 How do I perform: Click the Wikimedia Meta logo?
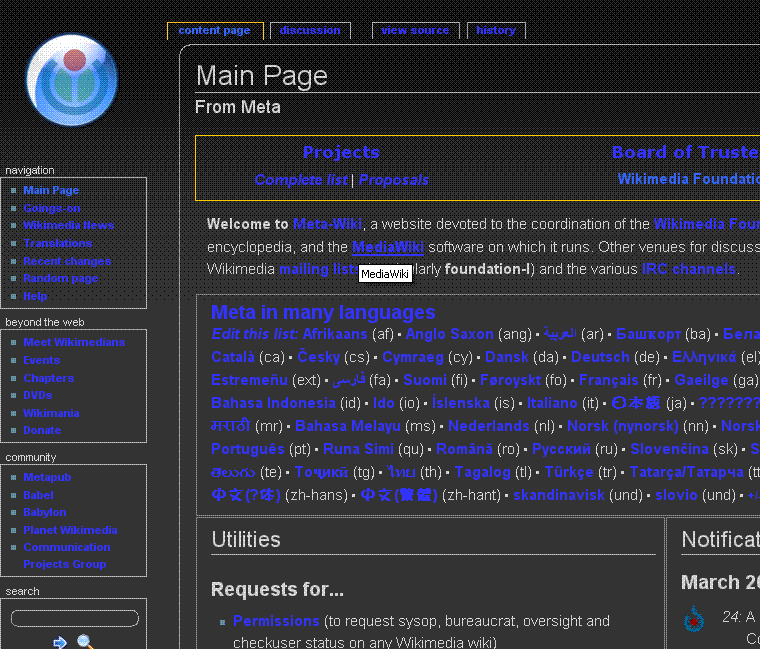pos(72,79)
